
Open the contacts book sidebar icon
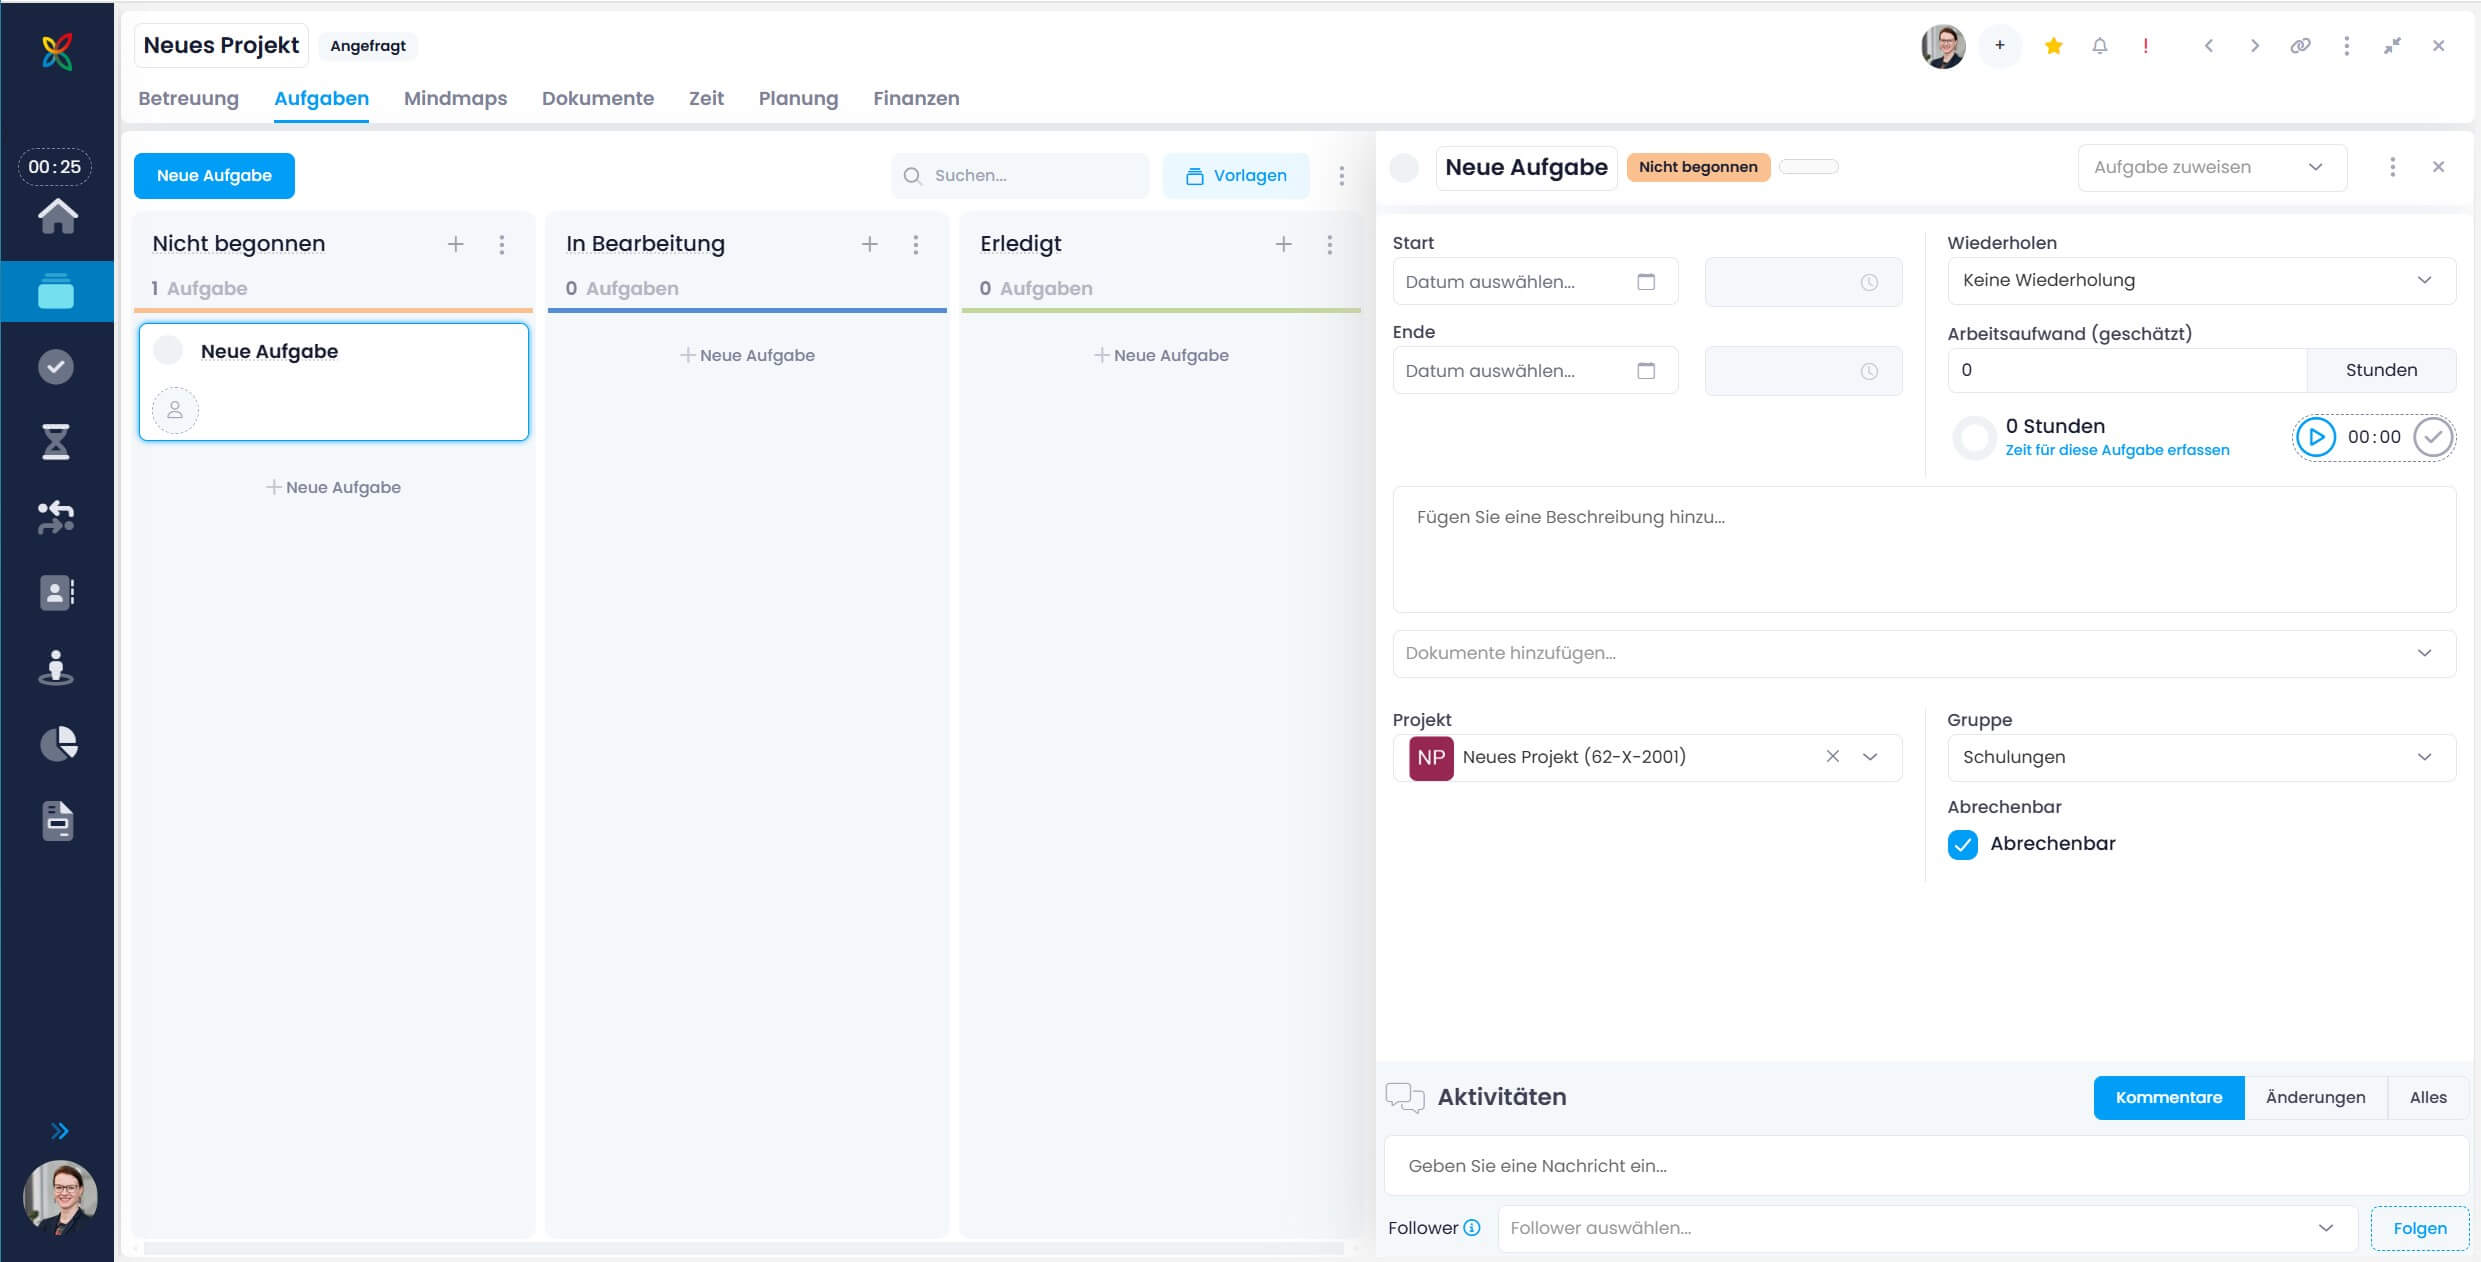56,592
